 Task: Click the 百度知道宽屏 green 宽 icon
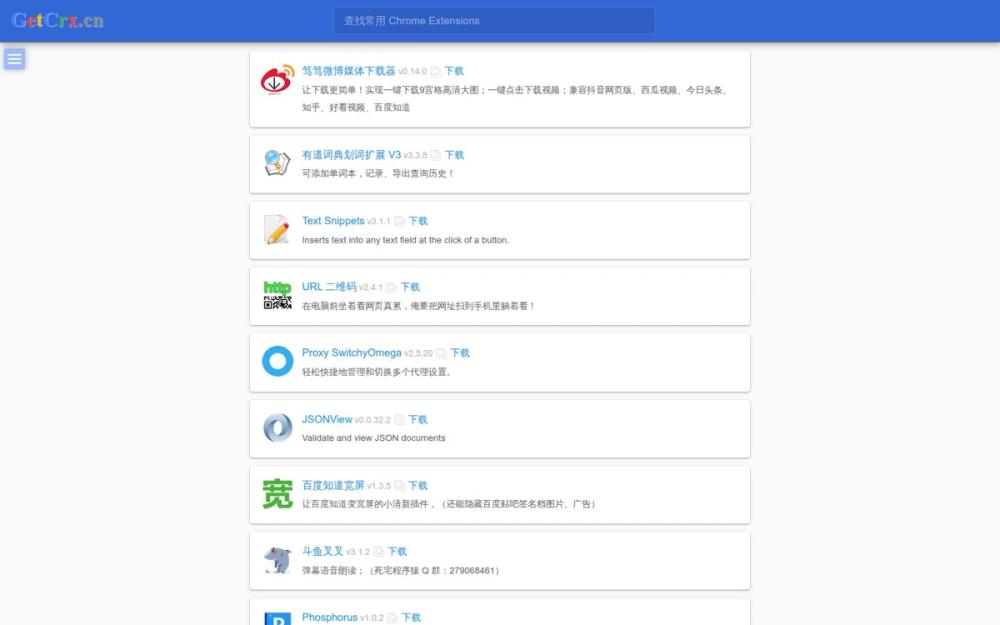point(275,493)
